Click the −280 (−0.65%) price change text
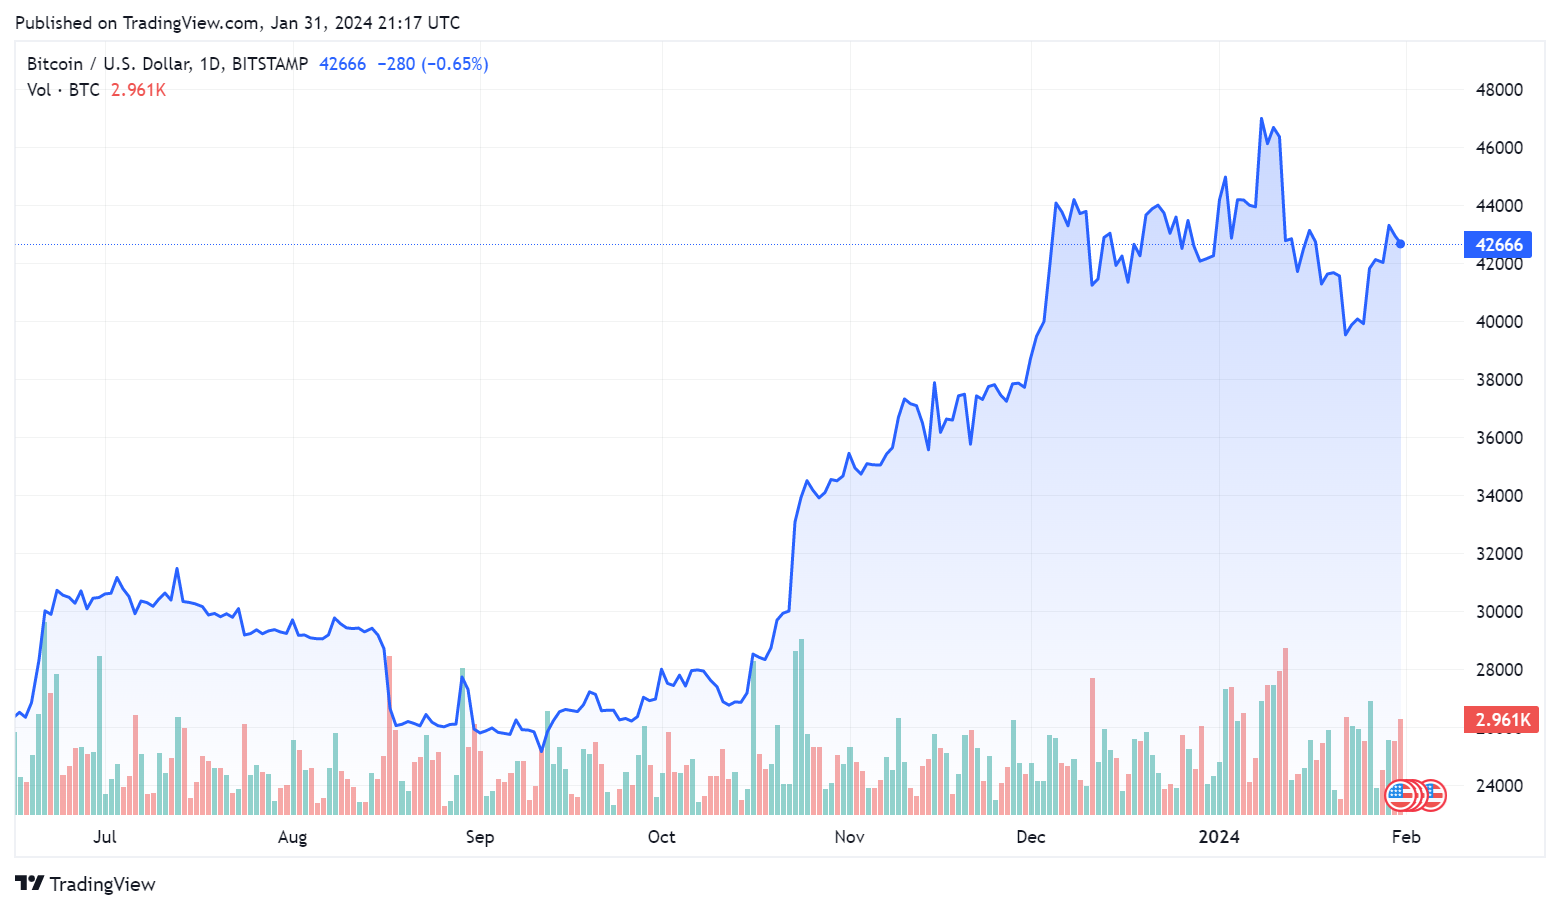This screenshot has height=910, width=1560. tap(433, 64)
